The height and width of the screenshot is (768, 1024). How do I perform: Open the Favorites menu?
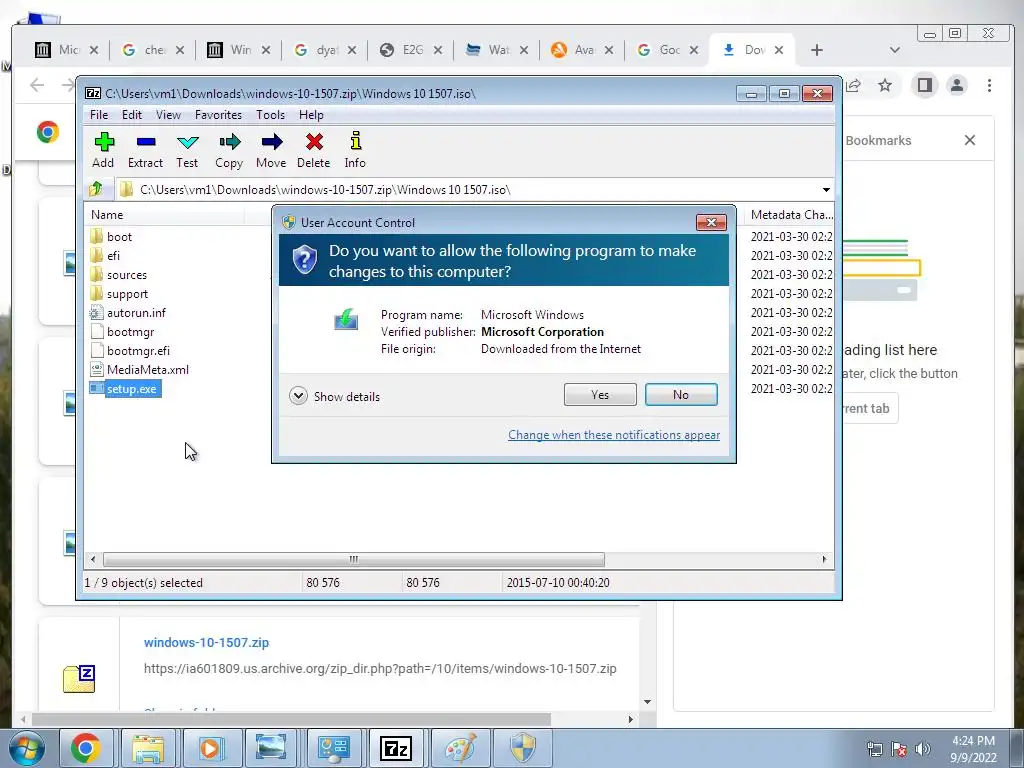218,115
